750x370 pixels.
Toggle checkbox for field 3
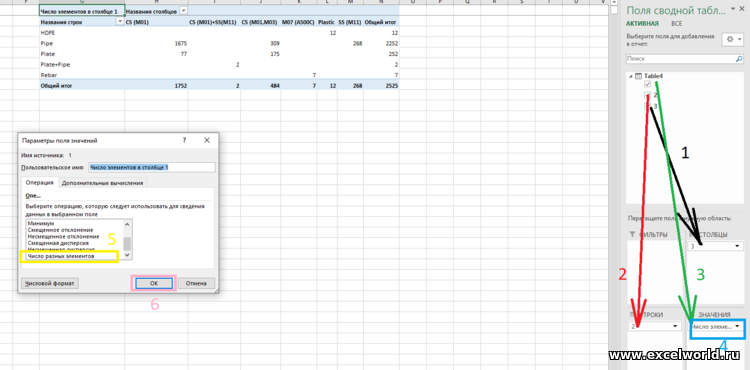point(648,106)
